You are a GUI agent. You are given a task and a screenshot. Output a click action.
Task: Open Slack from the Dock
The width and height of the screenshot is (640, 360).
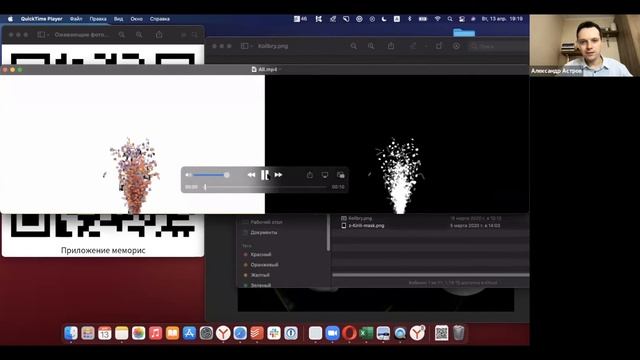[x=274, y=333]
